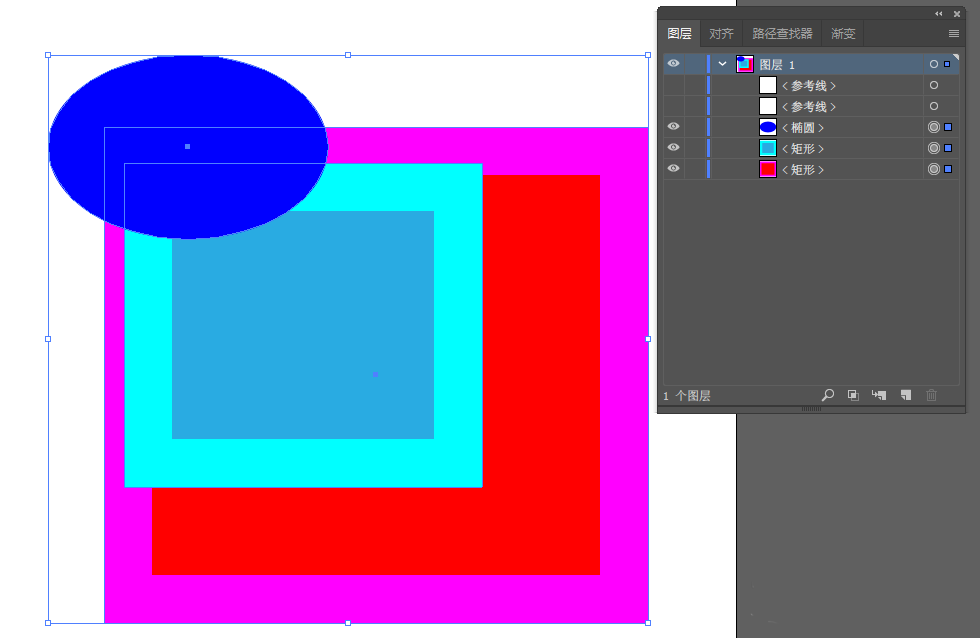Click the bottom-left corner handle of the bounding box
The image size is (980, 638).
coord(48,623)
